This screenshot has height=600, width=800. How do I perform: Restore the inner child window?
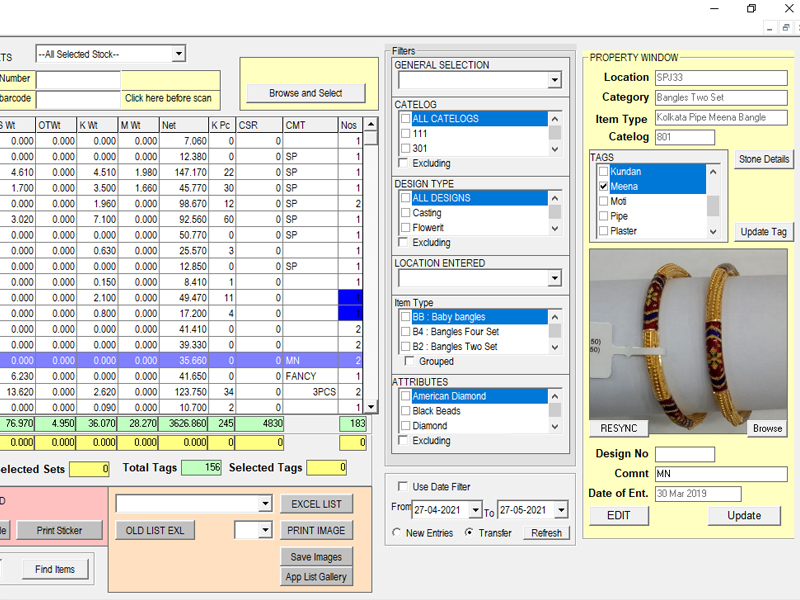(x=786, y=28)
